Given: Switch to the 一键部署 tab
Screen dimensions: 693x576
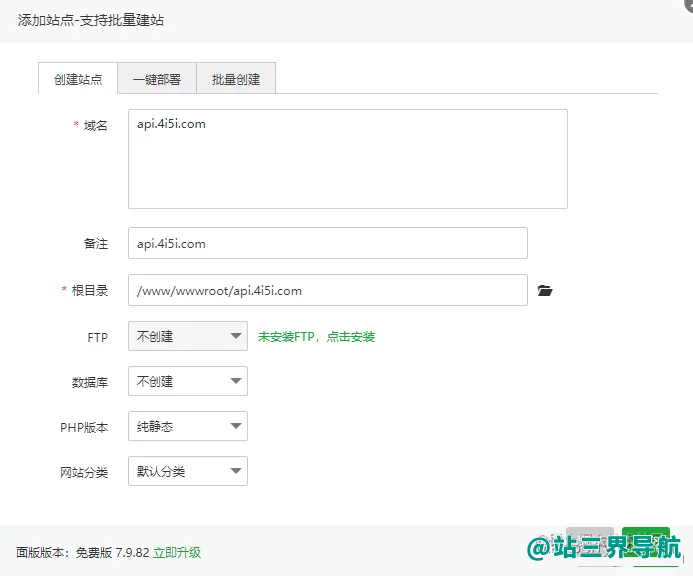Looking at the screenshot, I should 157,79.
